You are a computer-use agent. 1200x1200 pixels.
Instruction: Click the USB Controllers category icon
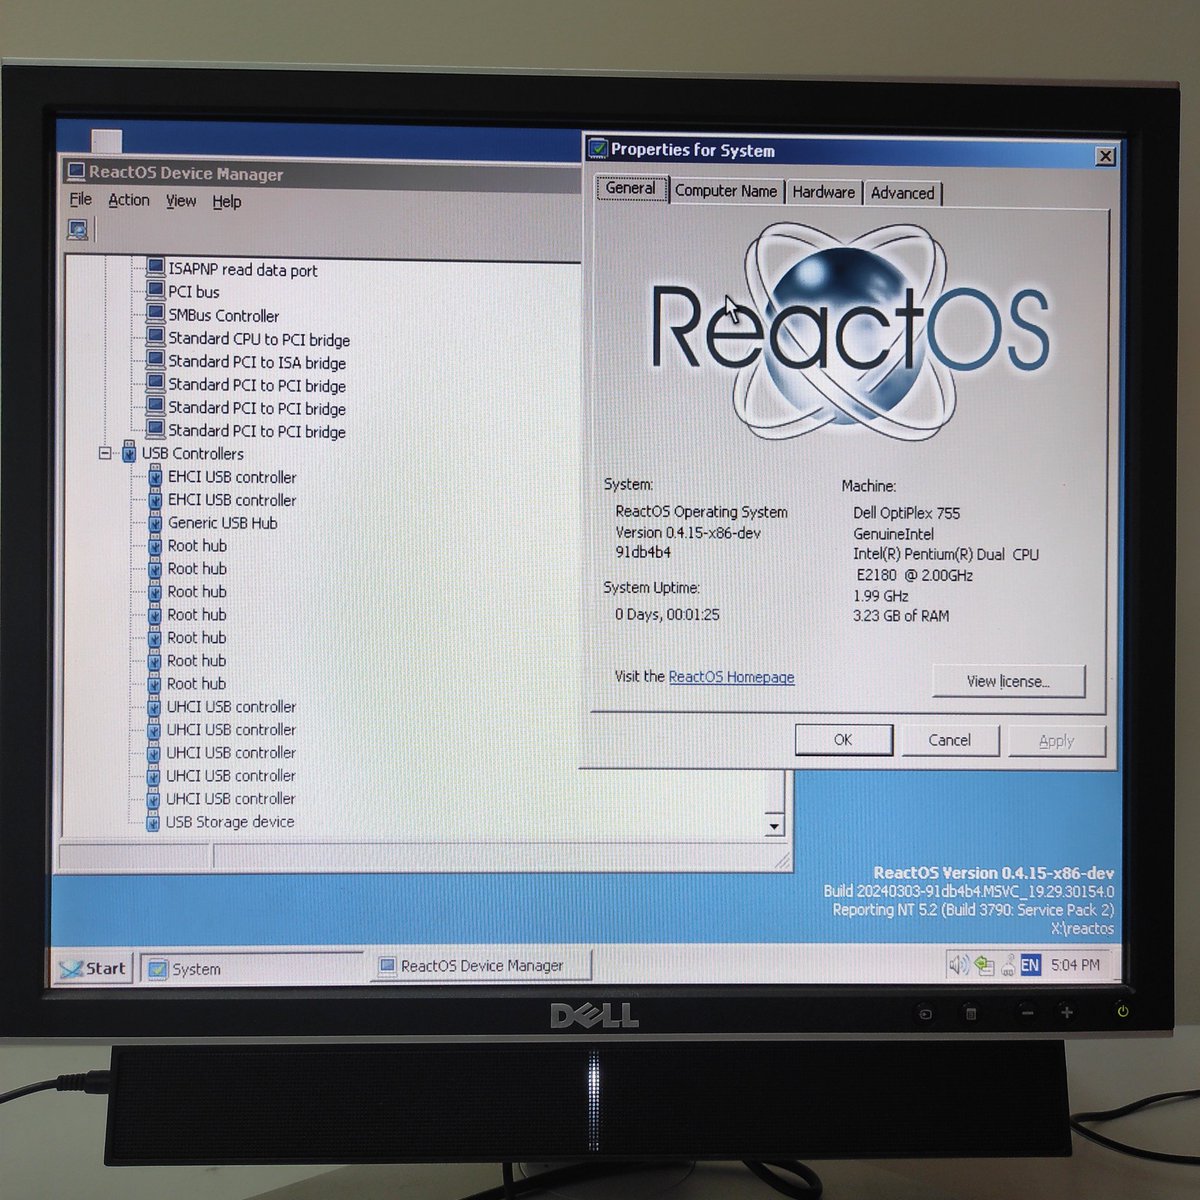tap(129, 453)
